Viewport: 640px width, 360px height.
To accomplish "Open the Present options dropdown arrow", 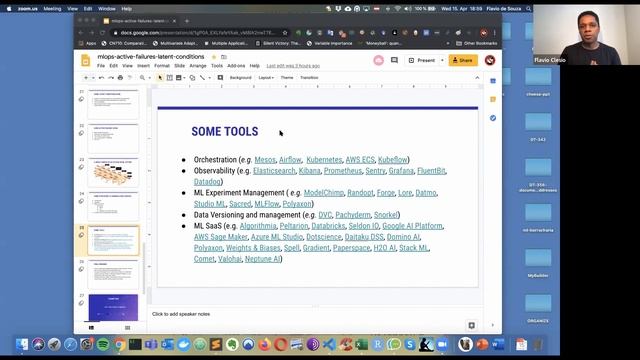I will (x=442, y=60).
